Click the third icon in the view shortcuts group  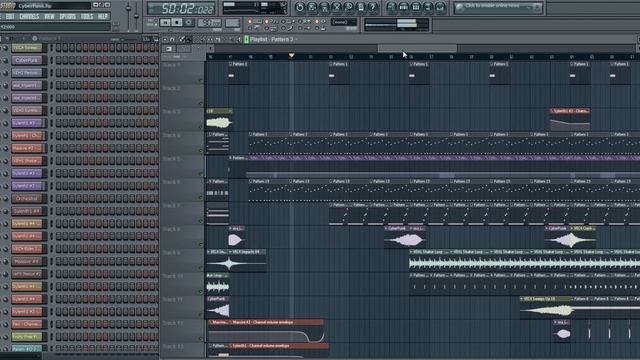[x=416, y=7]
